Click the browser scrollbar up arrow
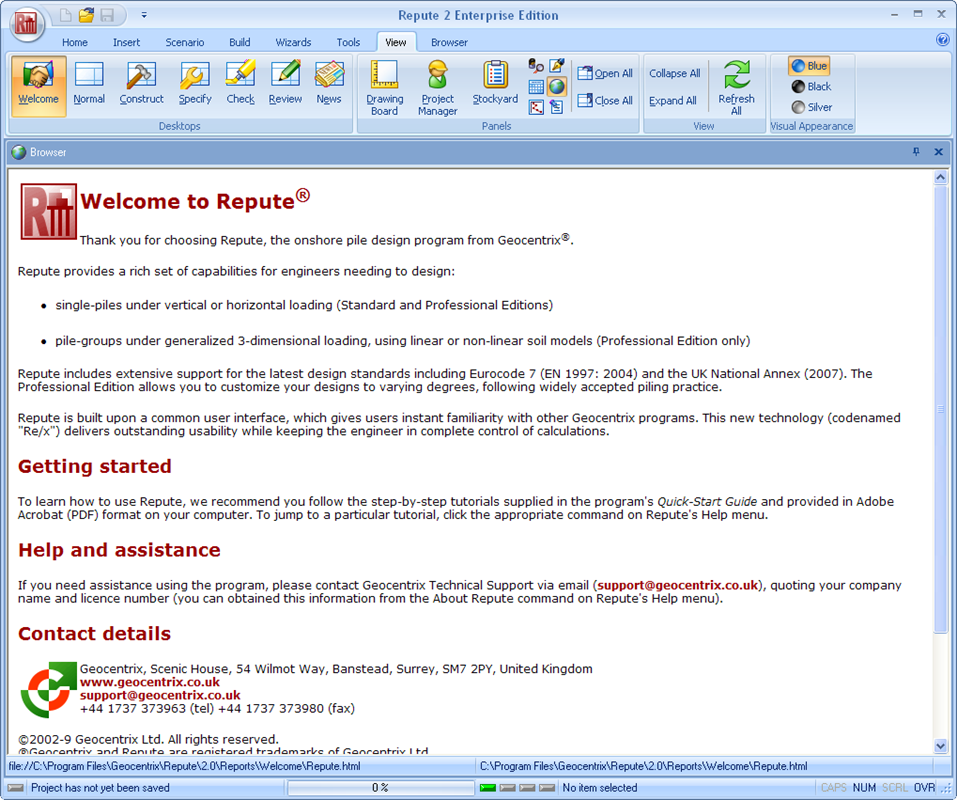 click(940, 178)
